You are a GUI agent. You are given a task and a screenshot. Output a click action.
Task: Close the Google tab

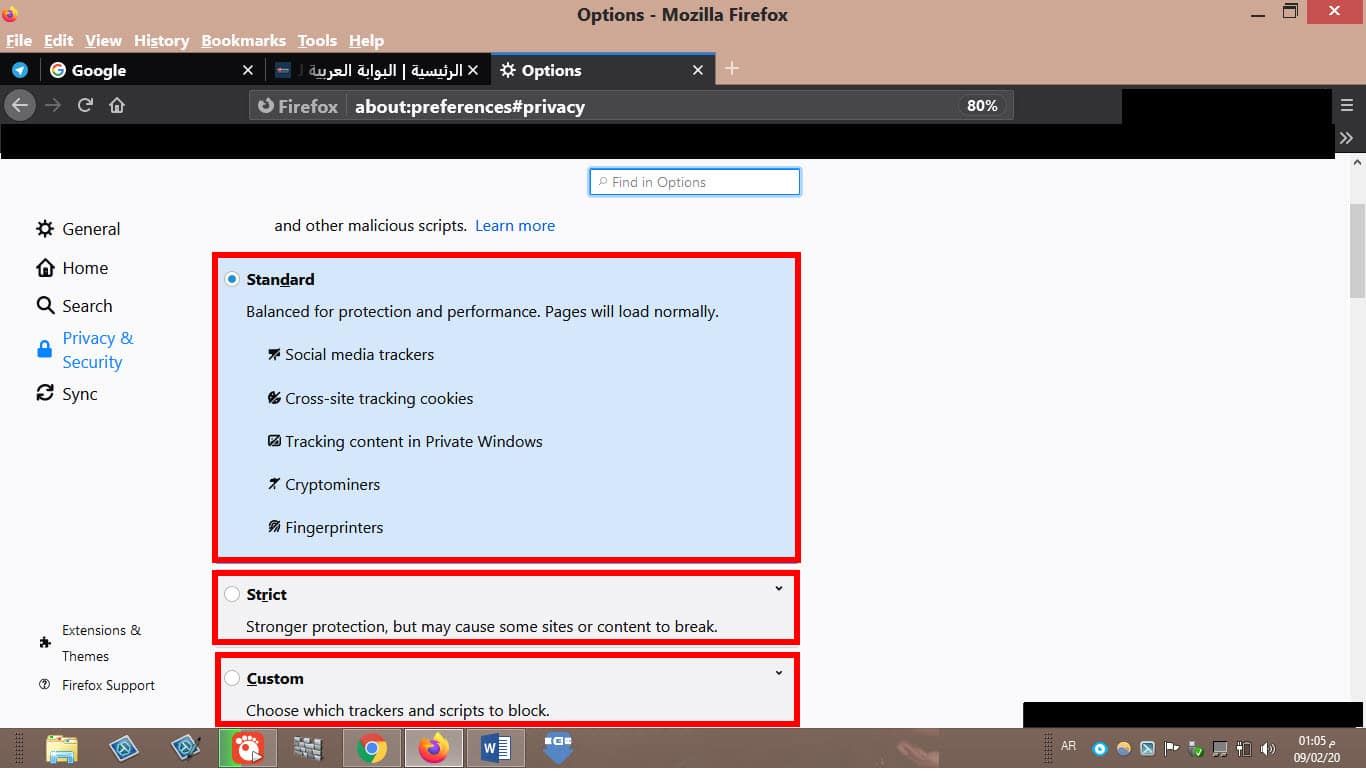pyautogui.click(x=248, y=70)
